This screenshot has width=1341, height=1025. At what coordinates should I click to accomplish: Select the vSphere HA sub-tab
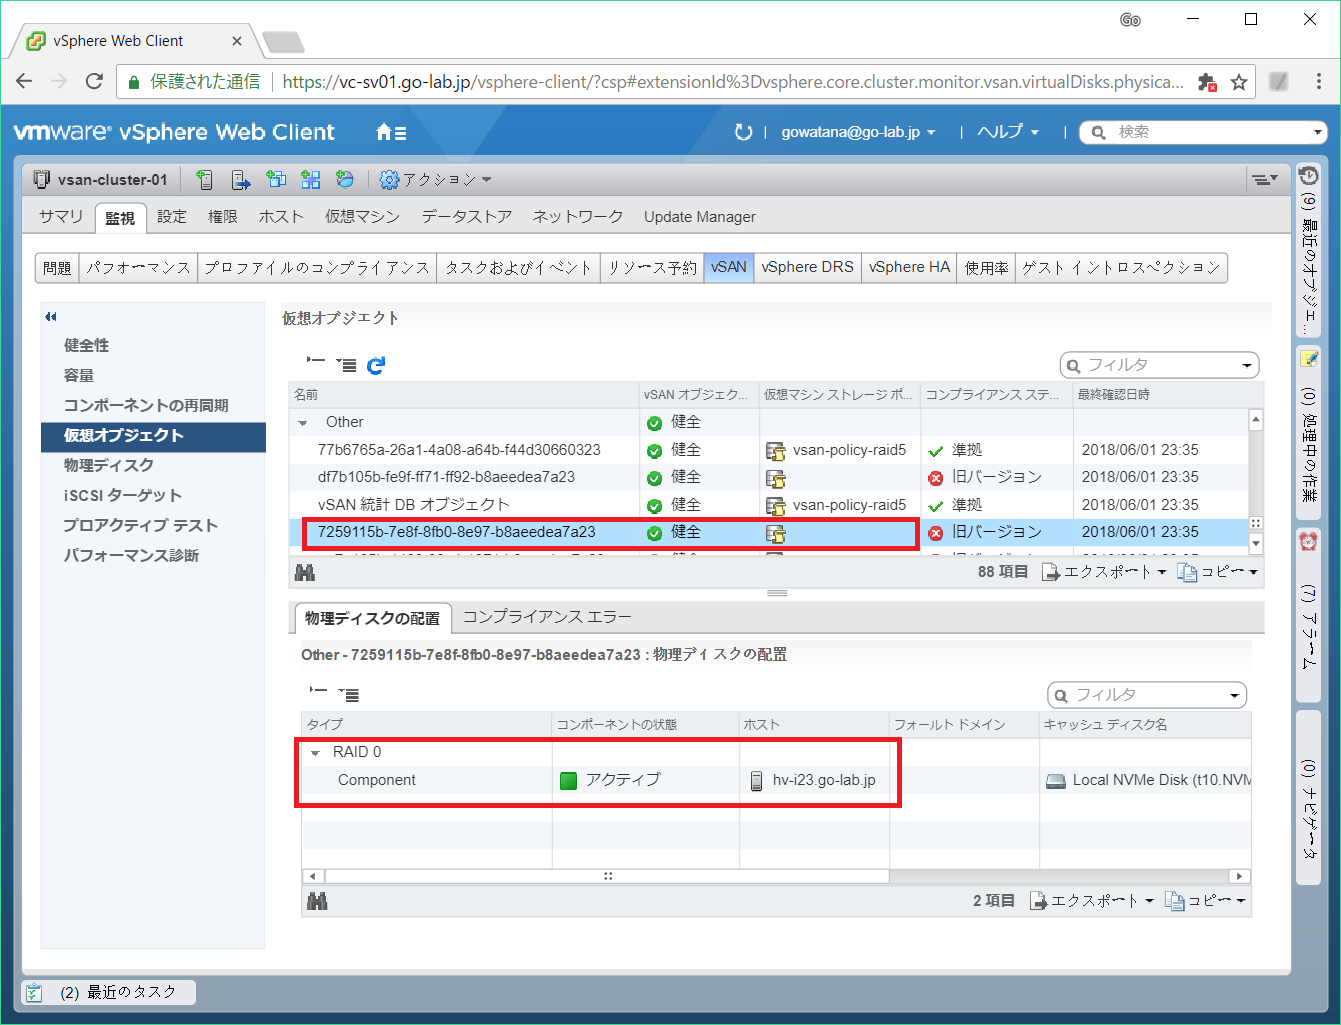point(910,268)
